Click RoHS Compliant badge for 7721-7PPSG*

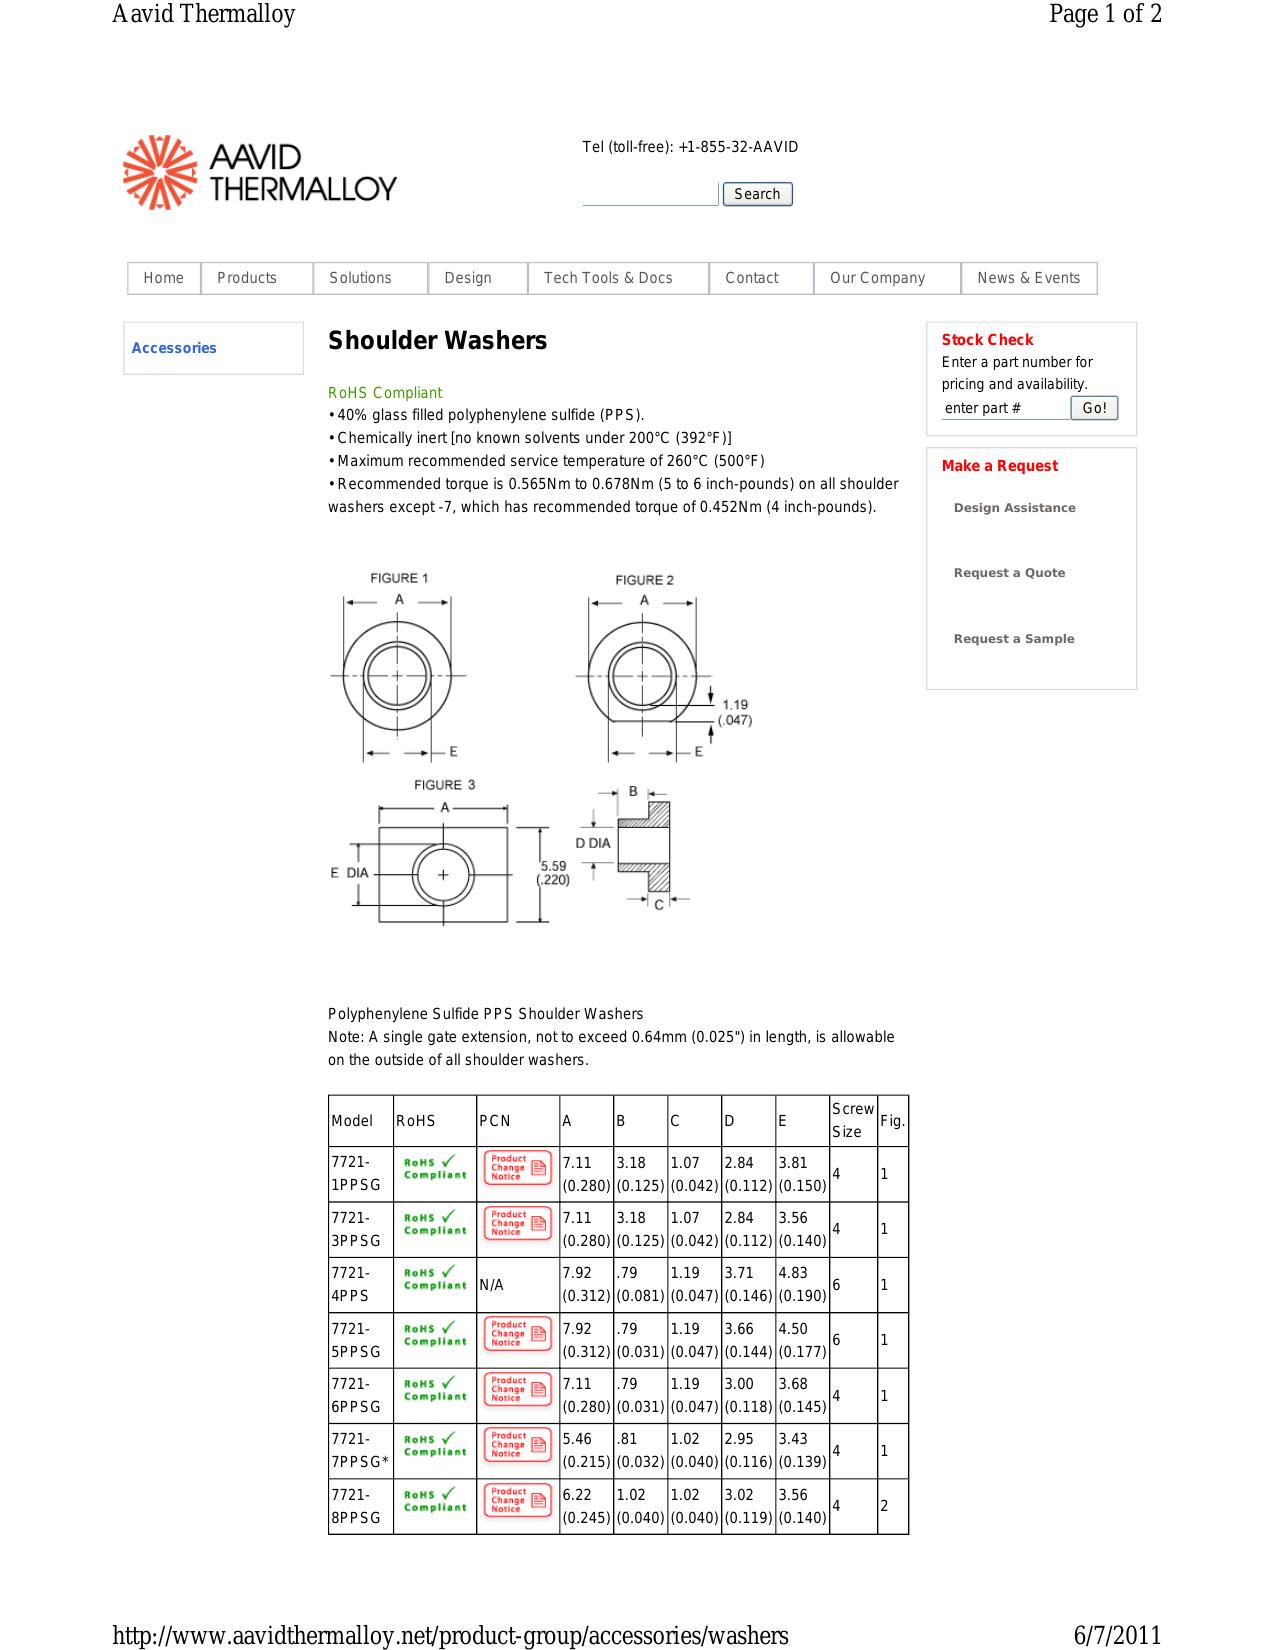pyautogui.click(x=435, y=1444)
